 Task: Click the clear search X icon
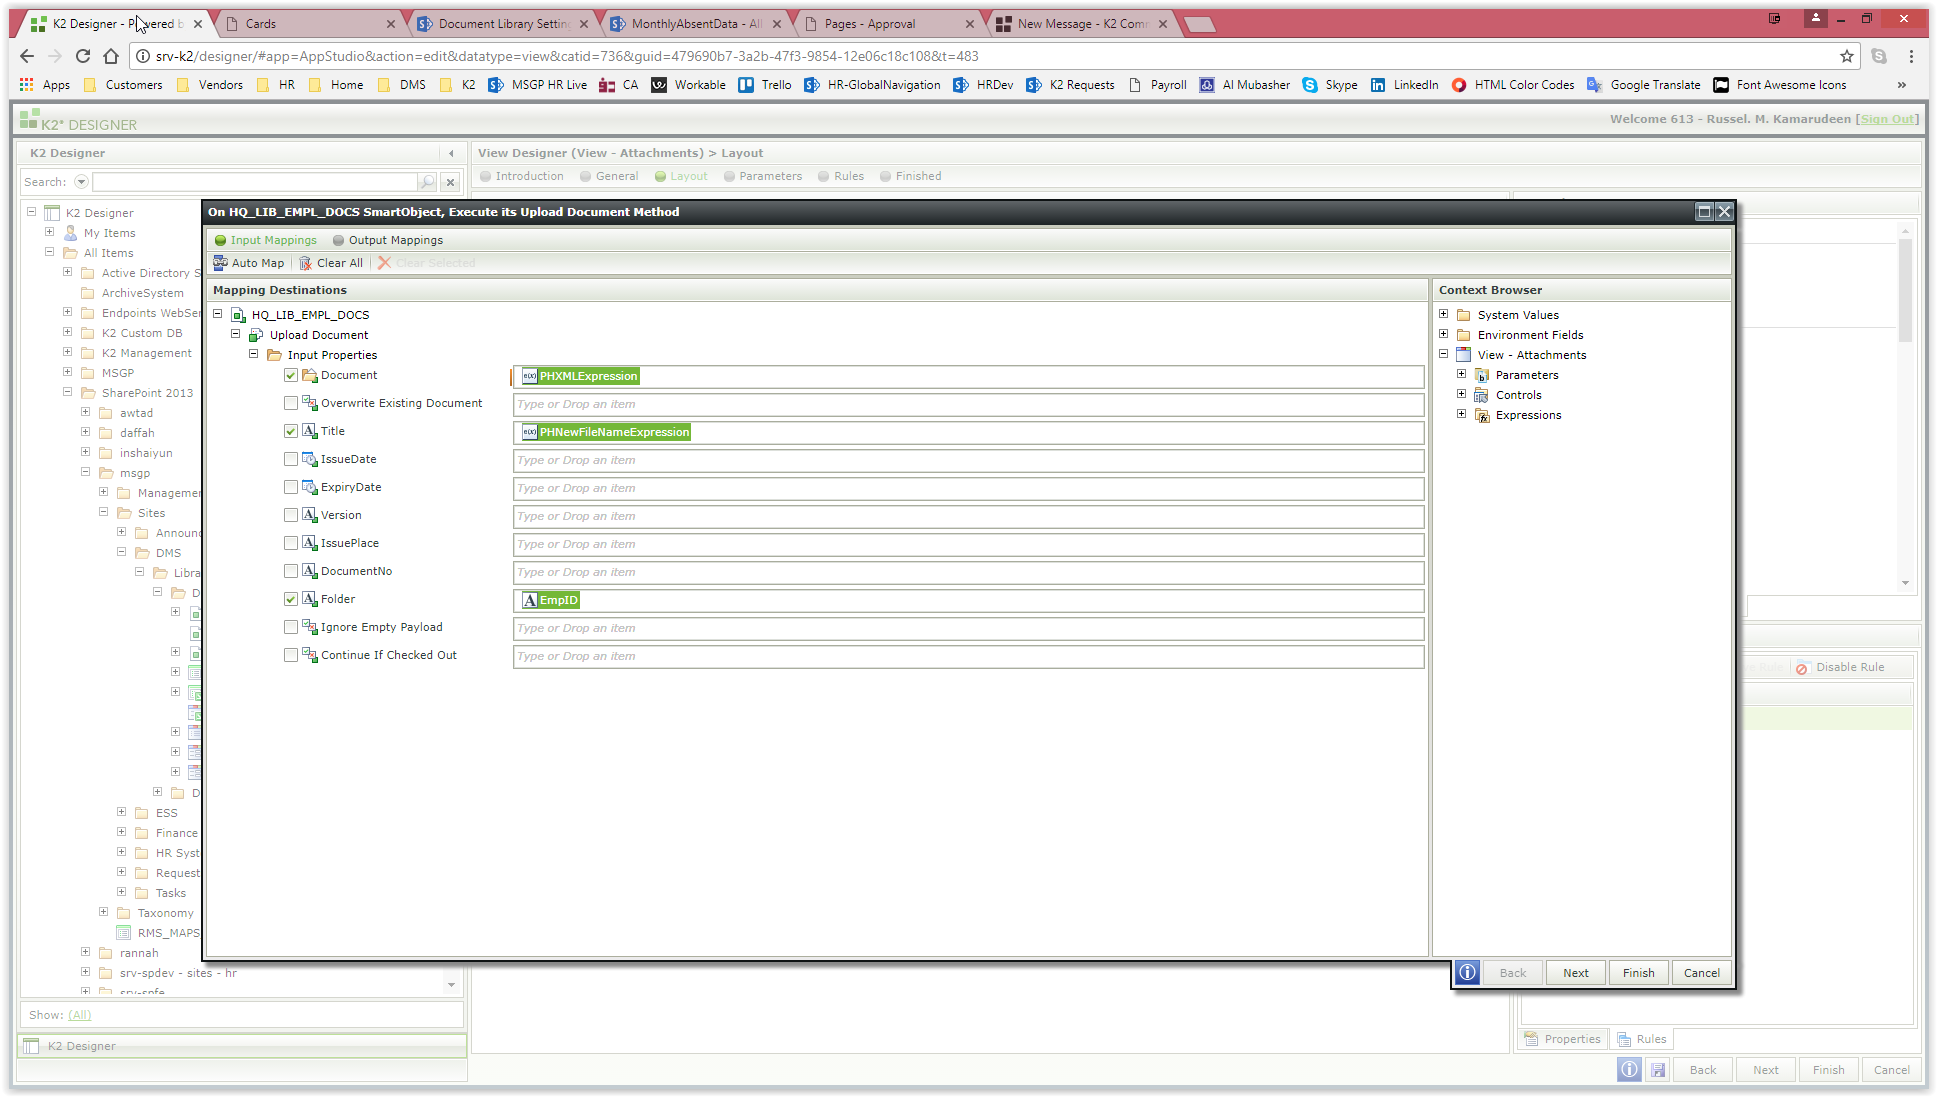pos(450,182)
